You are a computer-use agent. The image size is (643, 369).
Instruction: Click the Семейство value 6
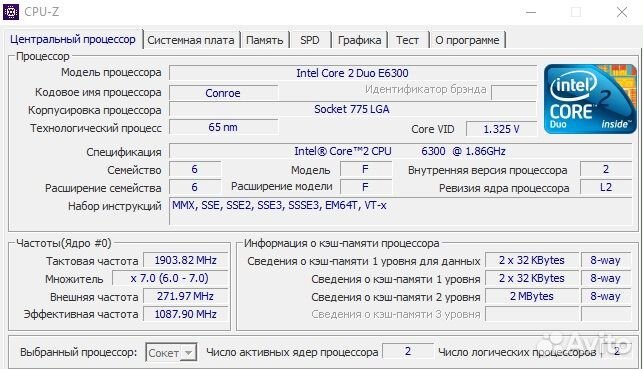(x=195, y=169)
